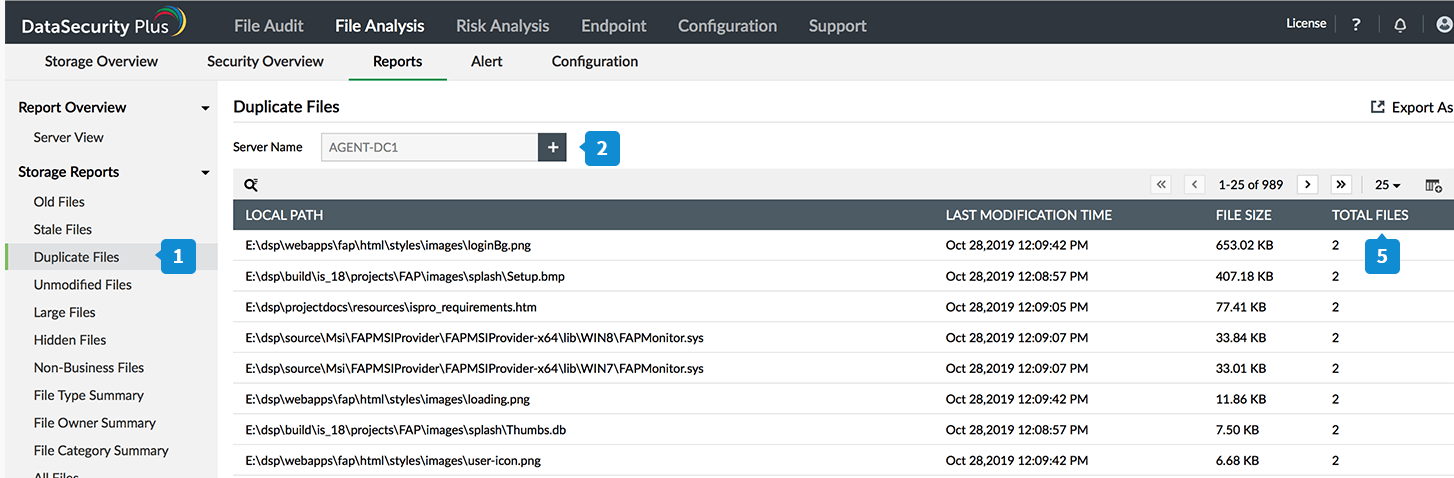Open the add/remove columns icon
1454x478 pixels.
tap(1433, 185)
